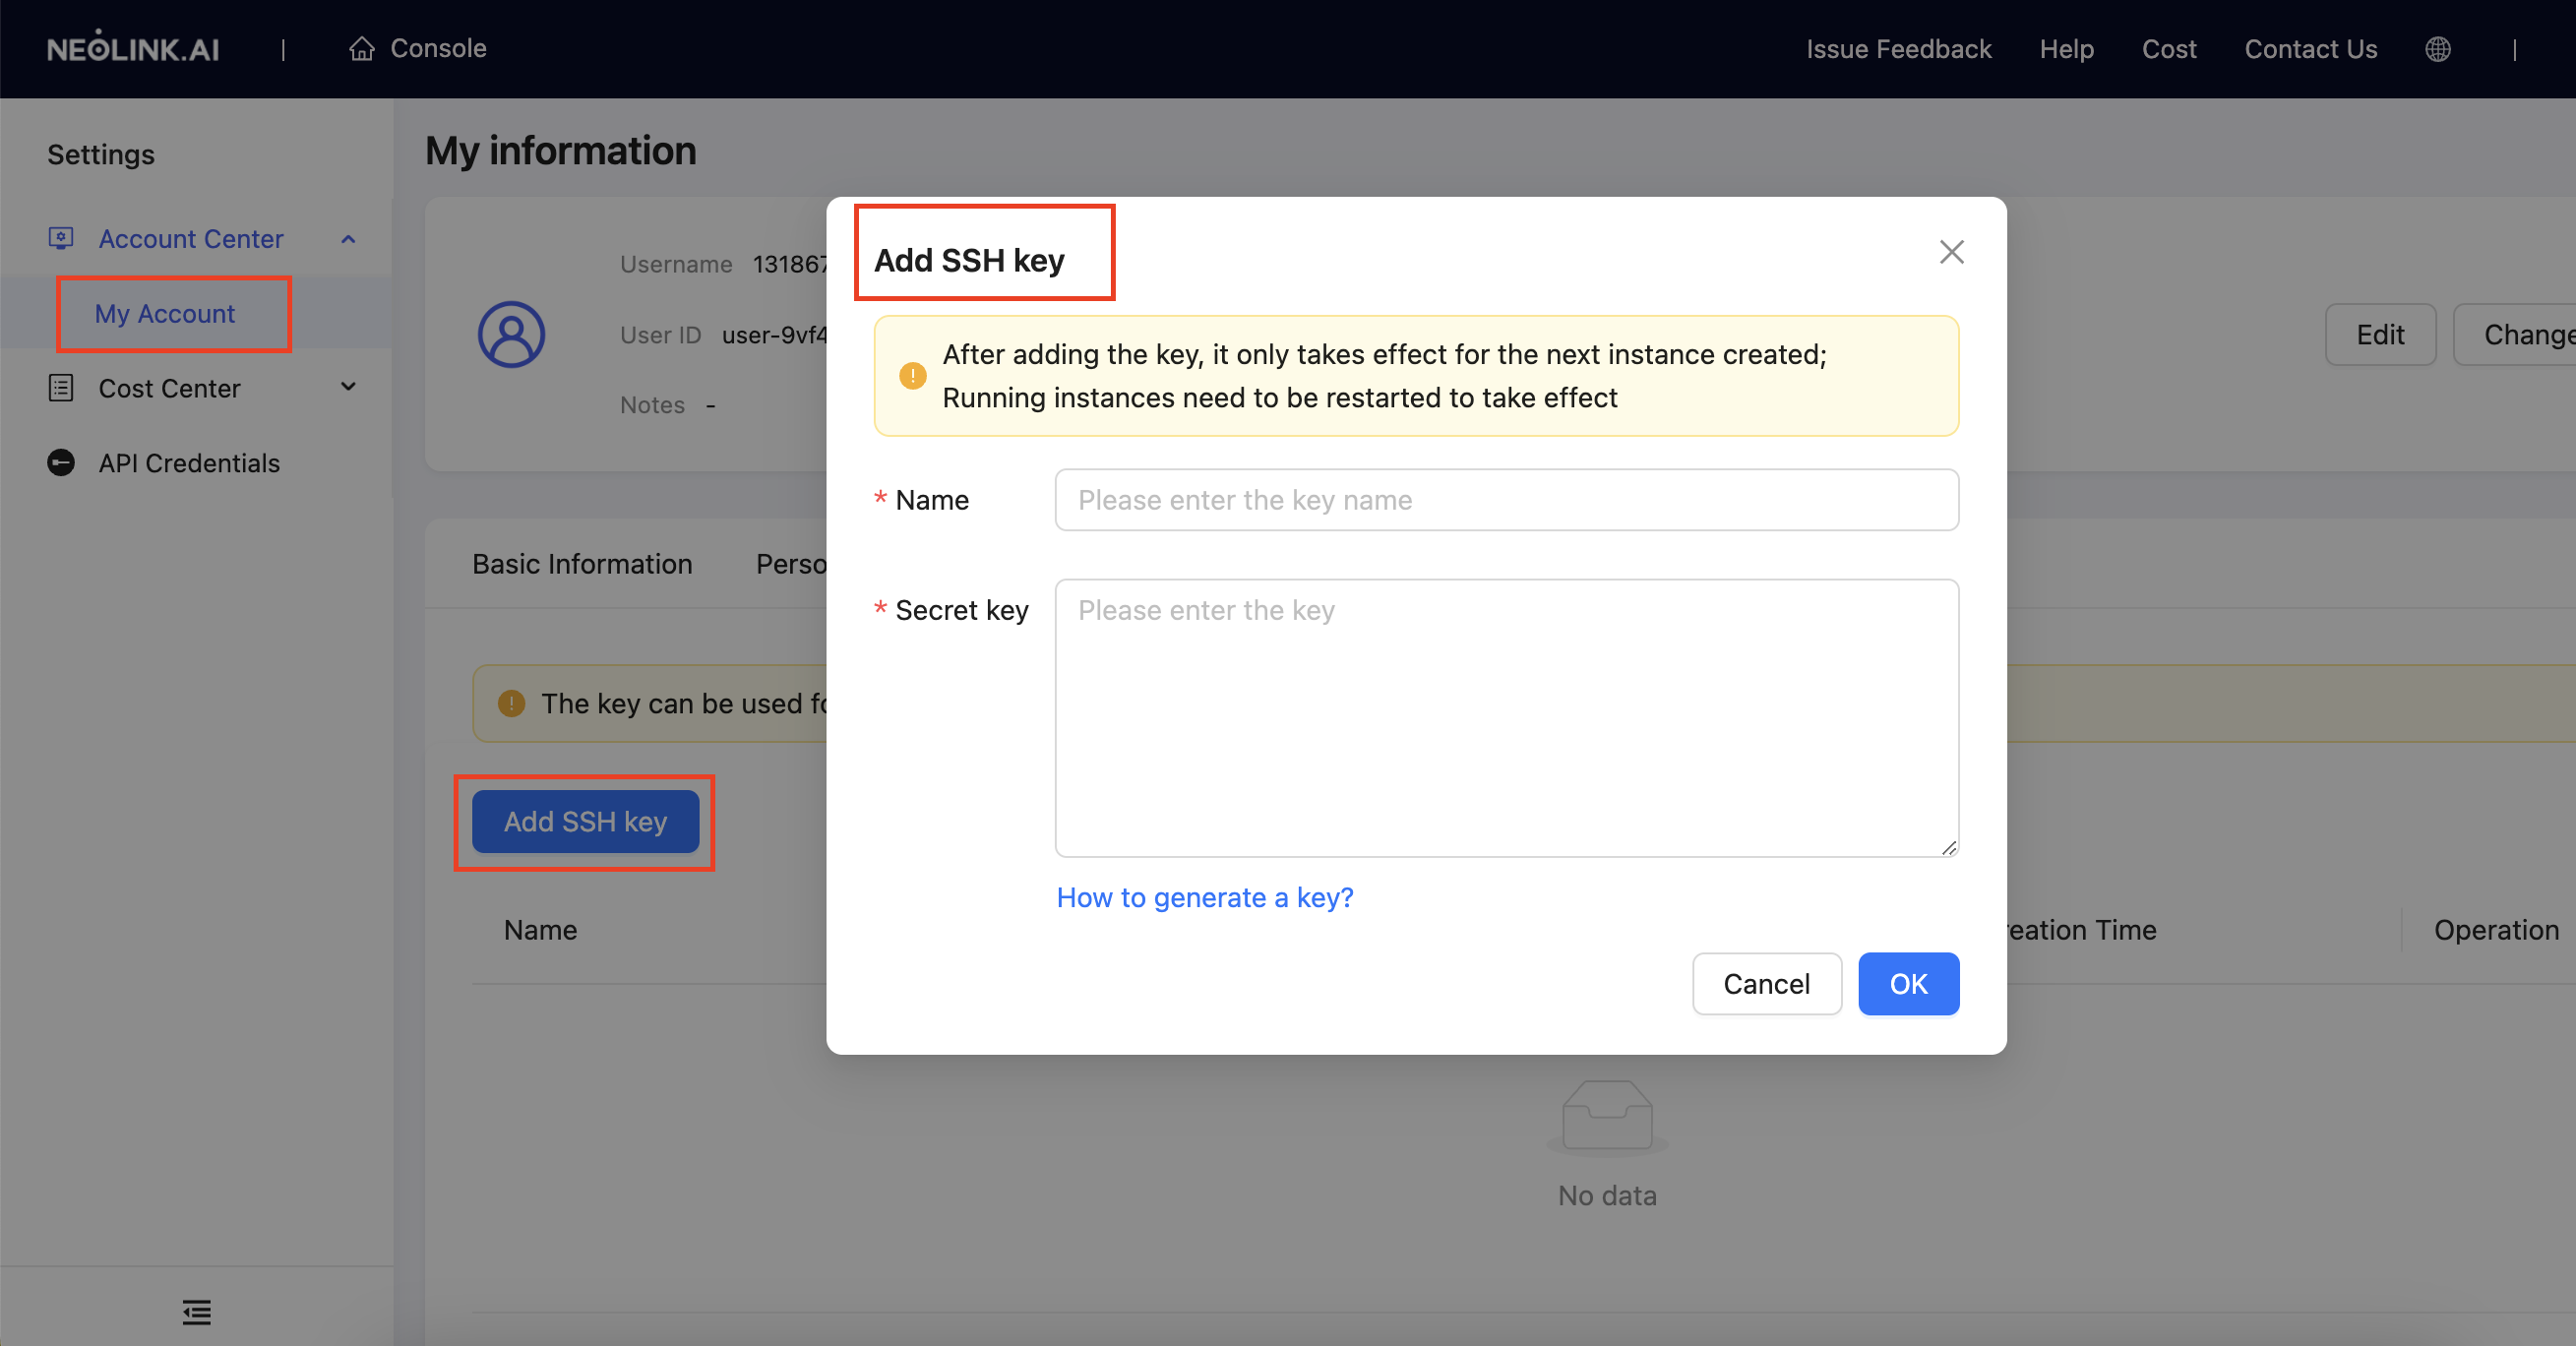Click the Account Center monitor icon
Screen dimensions: 2576x1346
[61, 238]
